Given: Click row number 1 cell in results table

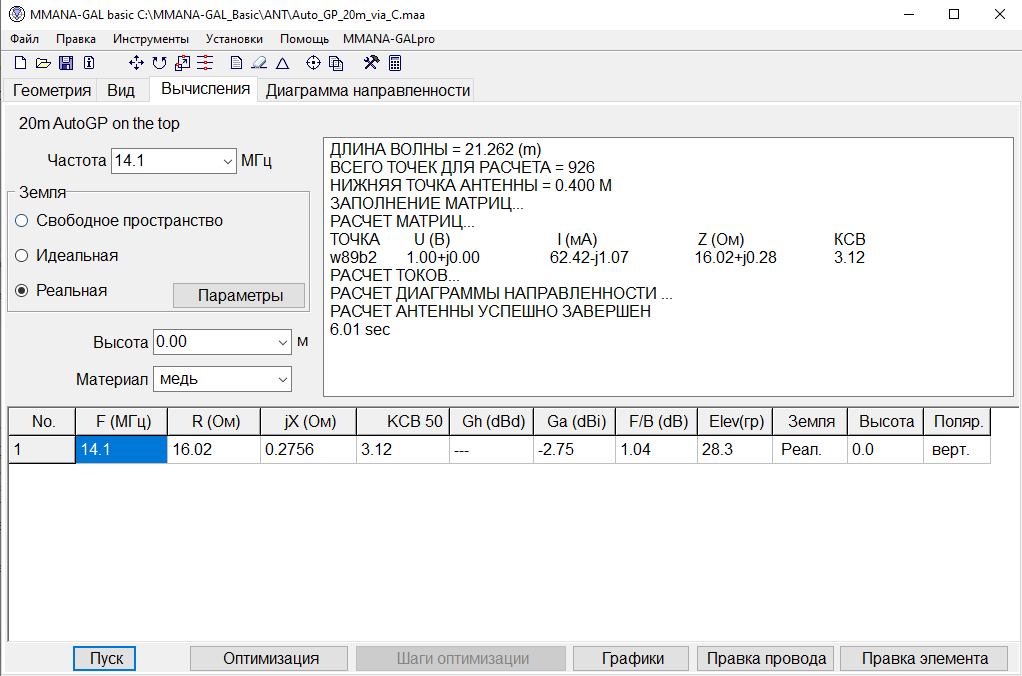Looking at the screenshot, I should coord(42,450).
